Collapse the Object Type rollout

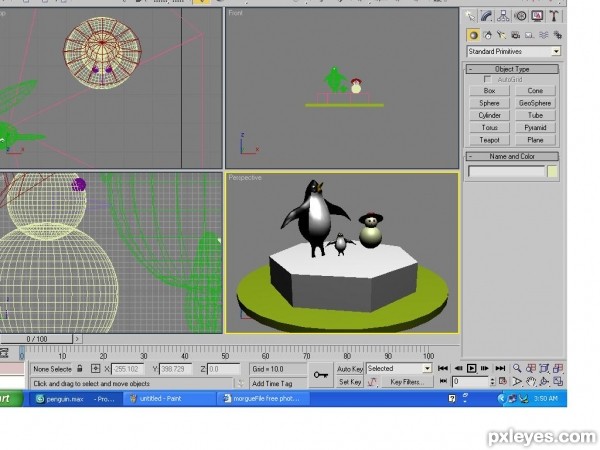click(512, 69)
